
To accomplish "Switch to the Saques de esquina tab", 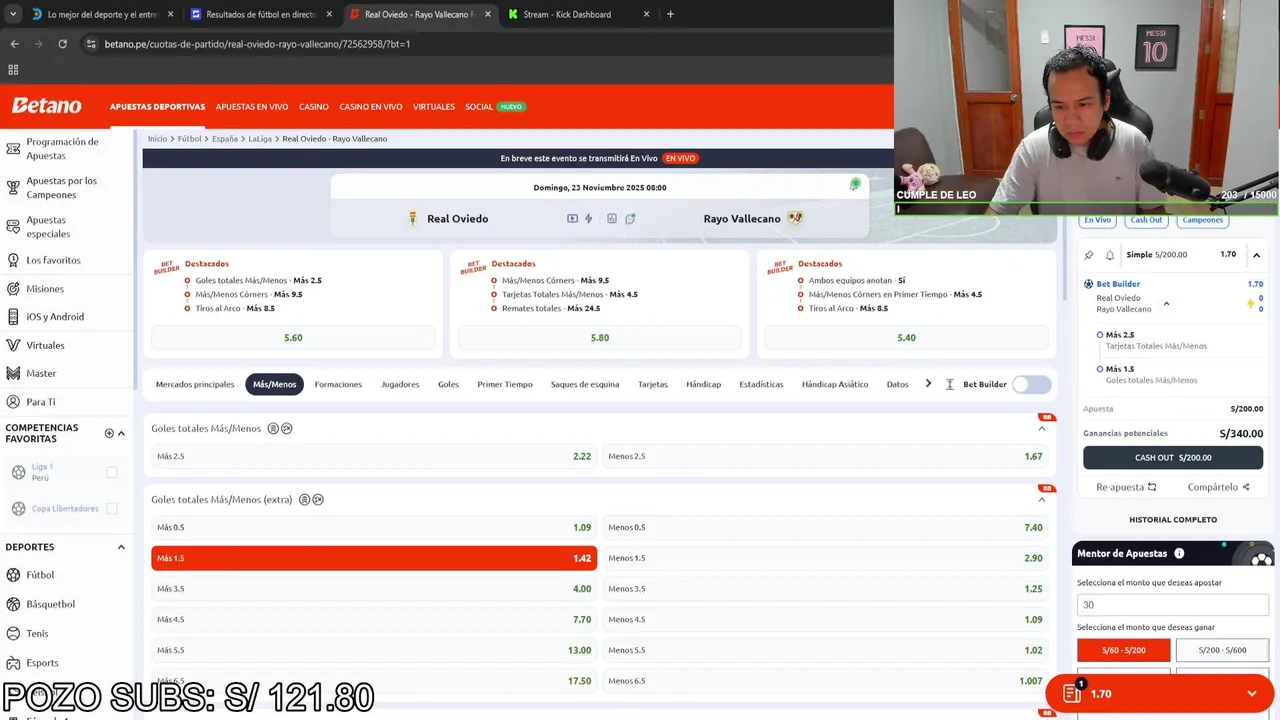I will (585, 384).
